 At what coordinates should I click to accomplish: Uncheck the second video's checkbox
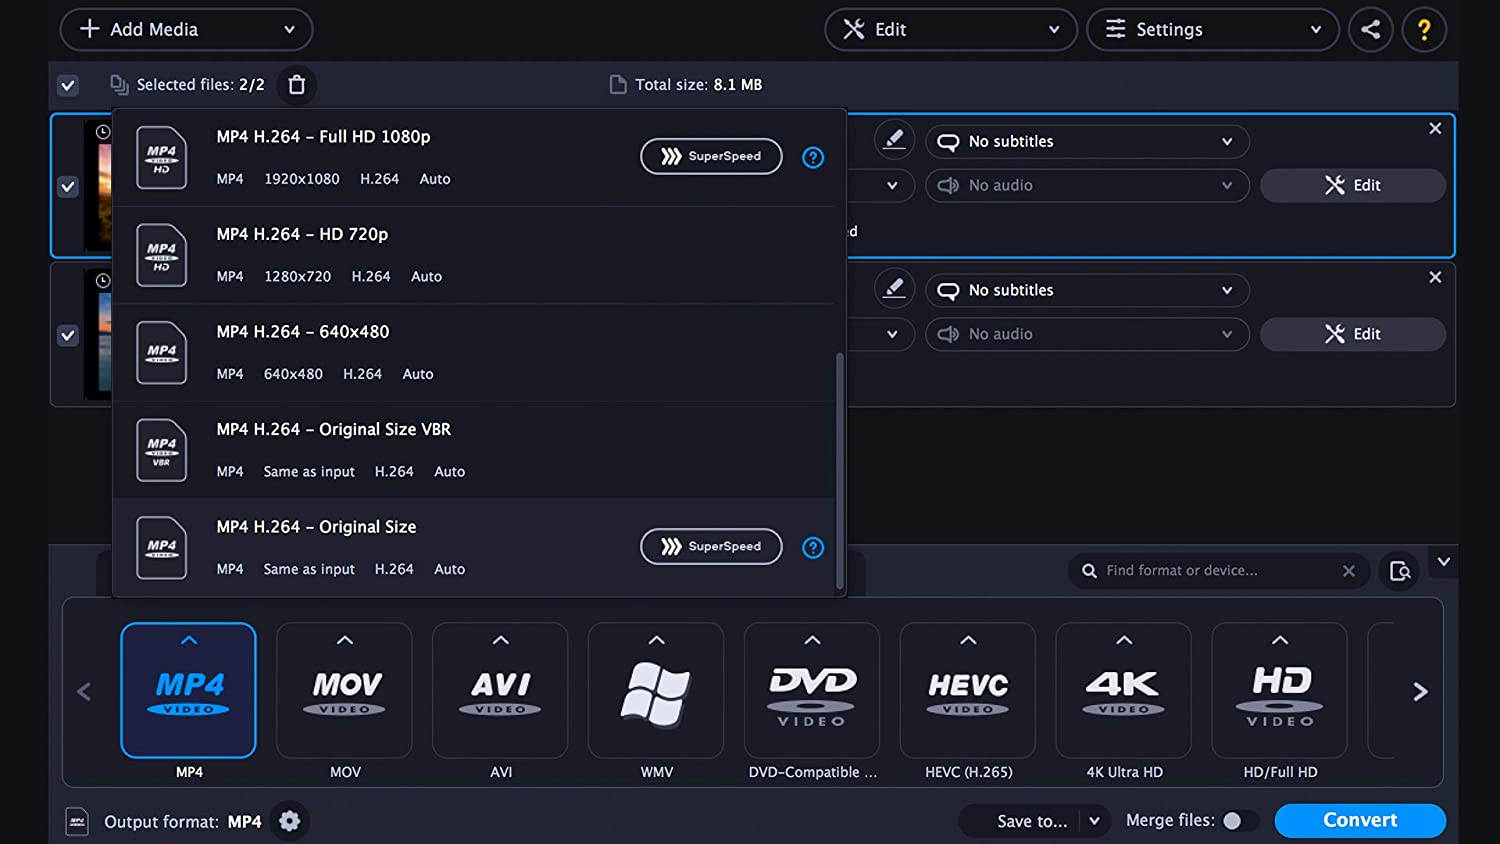coord(68,335)
